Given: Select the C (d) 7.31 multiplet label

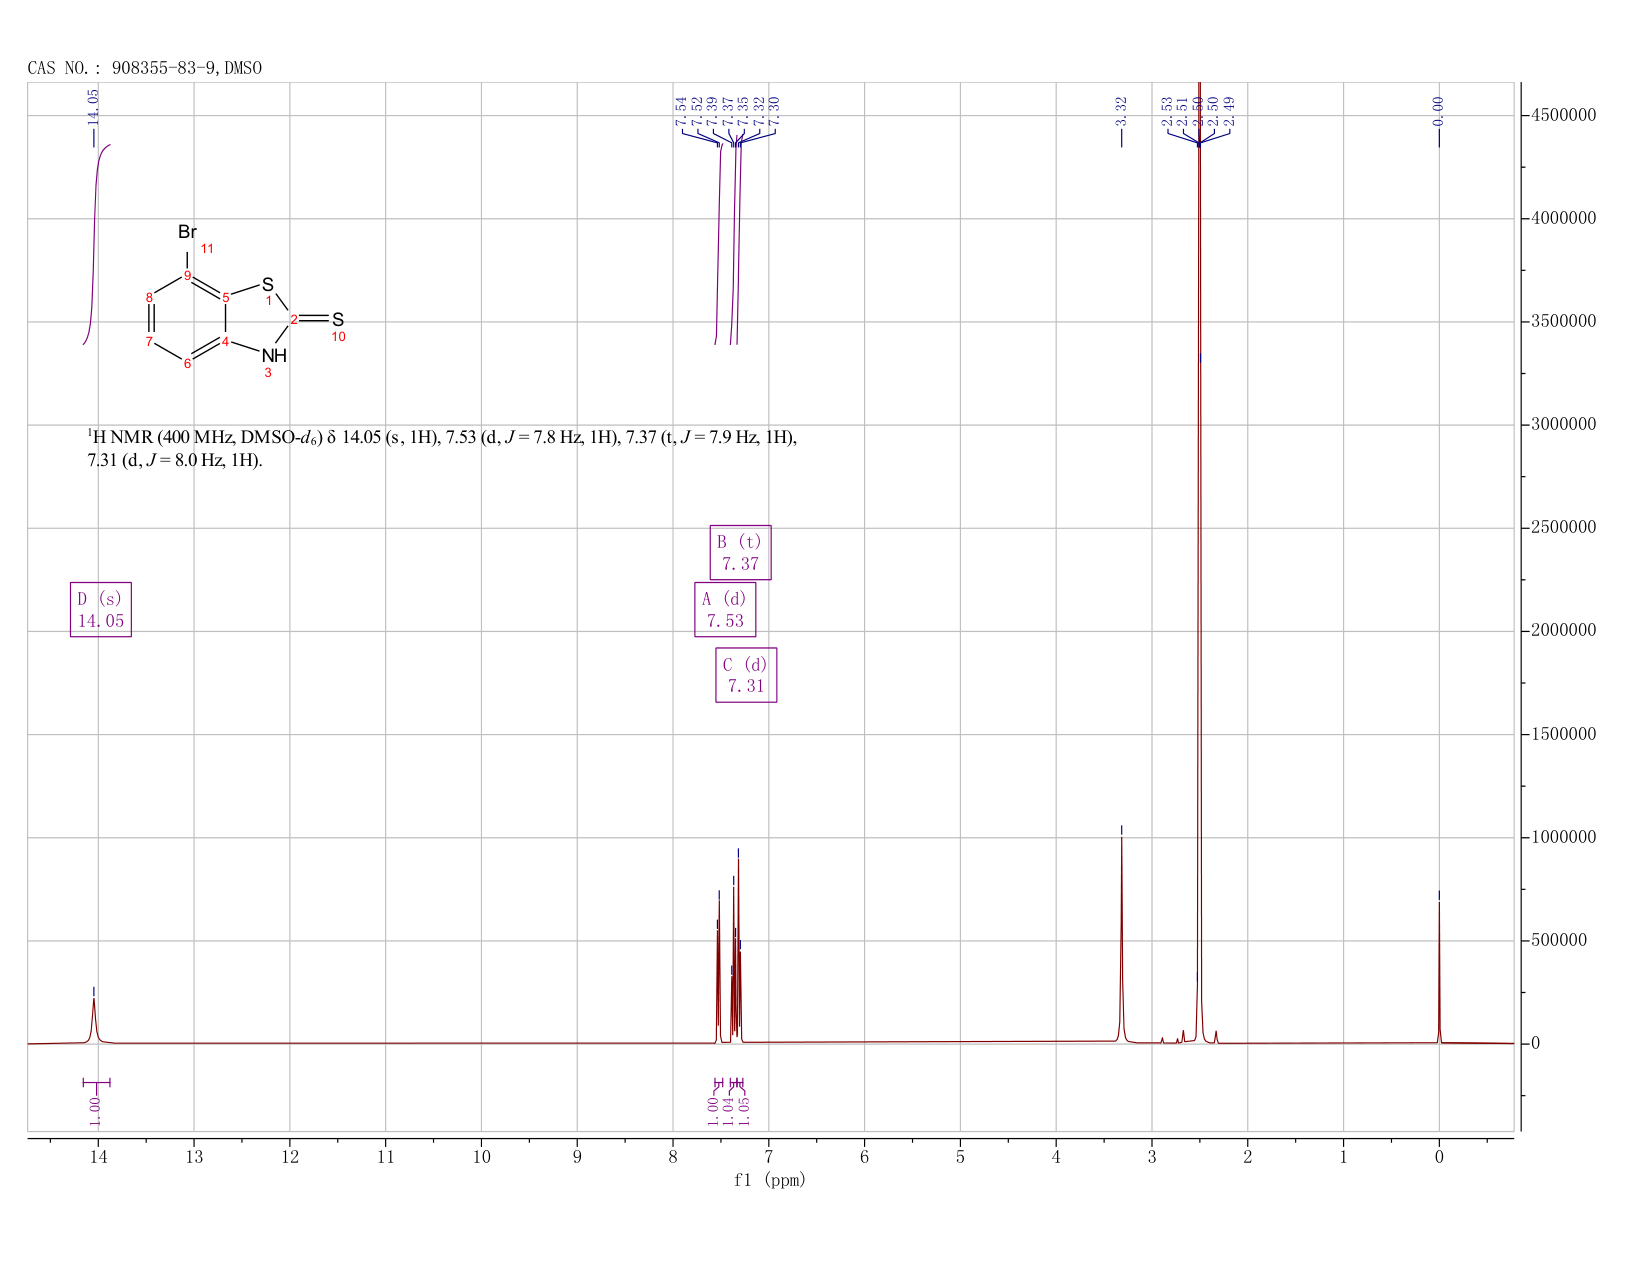Looking at the screenshot, I should click(746, 675).
